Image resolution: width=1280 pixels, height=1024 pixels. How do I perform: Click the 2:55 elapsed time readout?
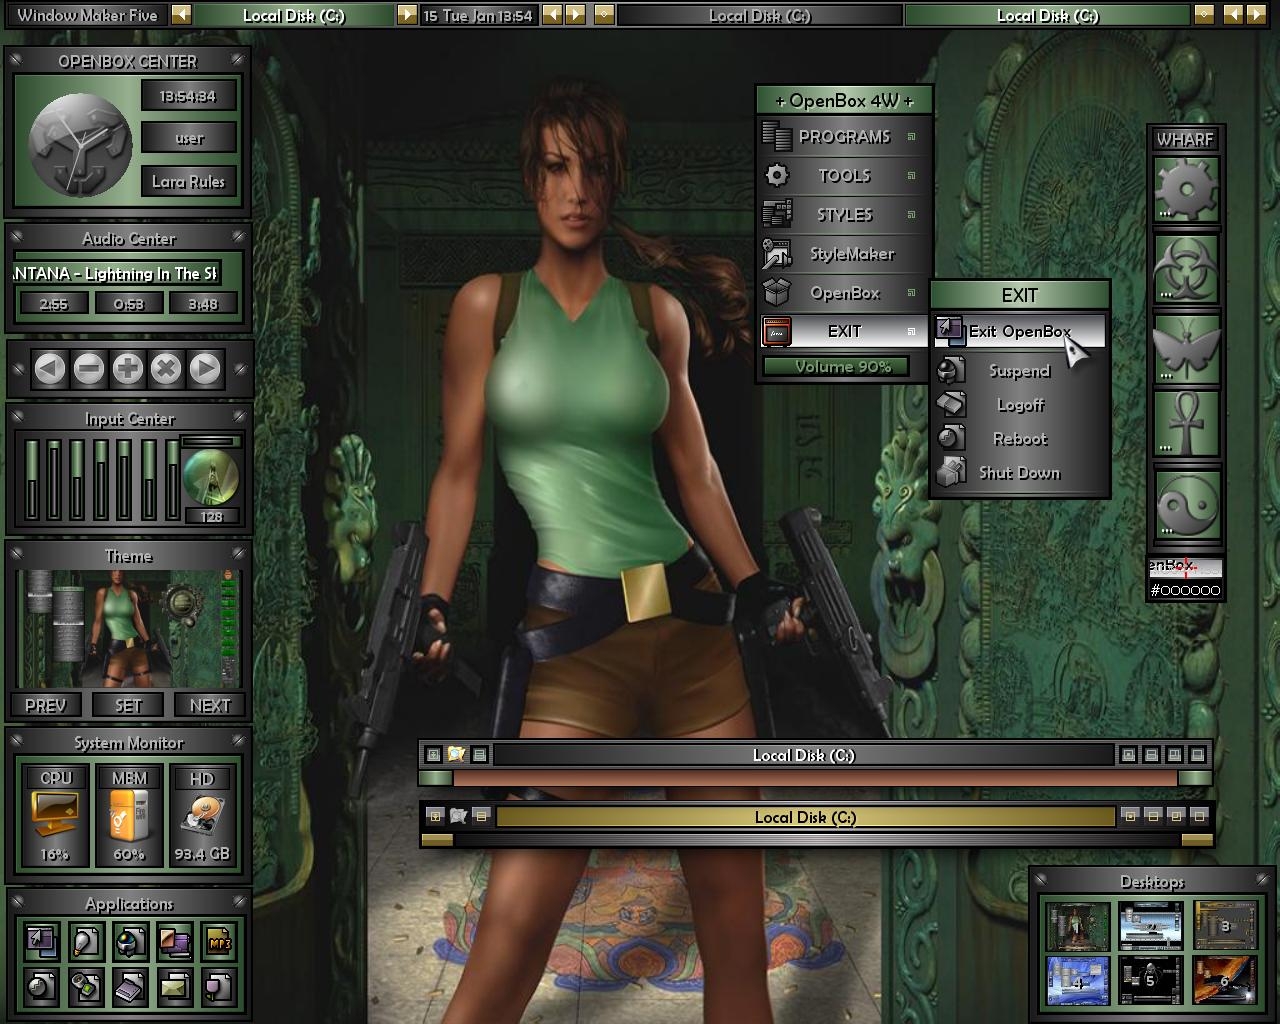pos(53,304)
